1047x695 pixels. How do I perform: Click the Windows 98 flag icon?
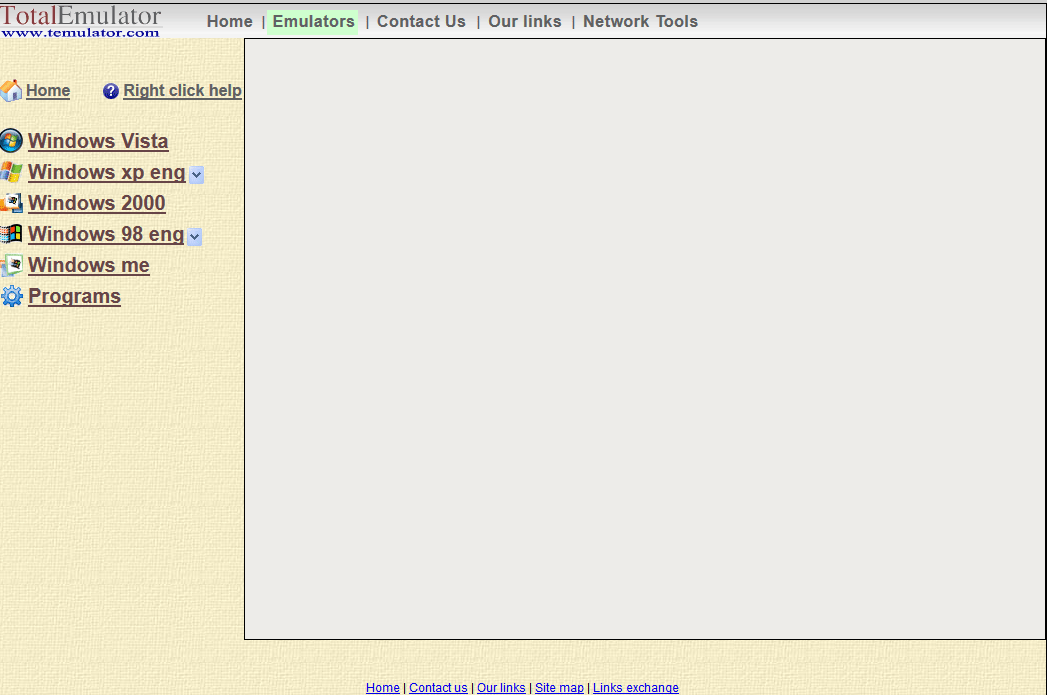(11, 234)
